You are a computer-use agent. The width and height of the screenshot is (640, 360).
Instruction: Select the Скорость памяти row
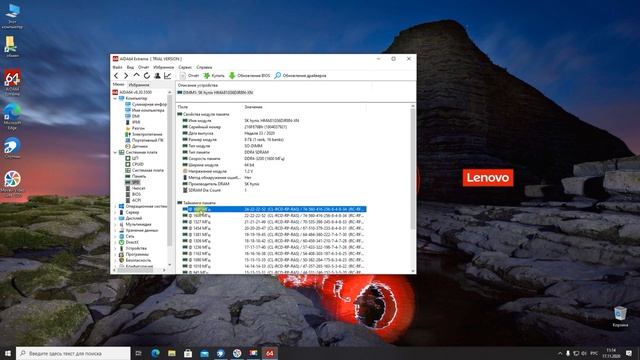point(271,158)
